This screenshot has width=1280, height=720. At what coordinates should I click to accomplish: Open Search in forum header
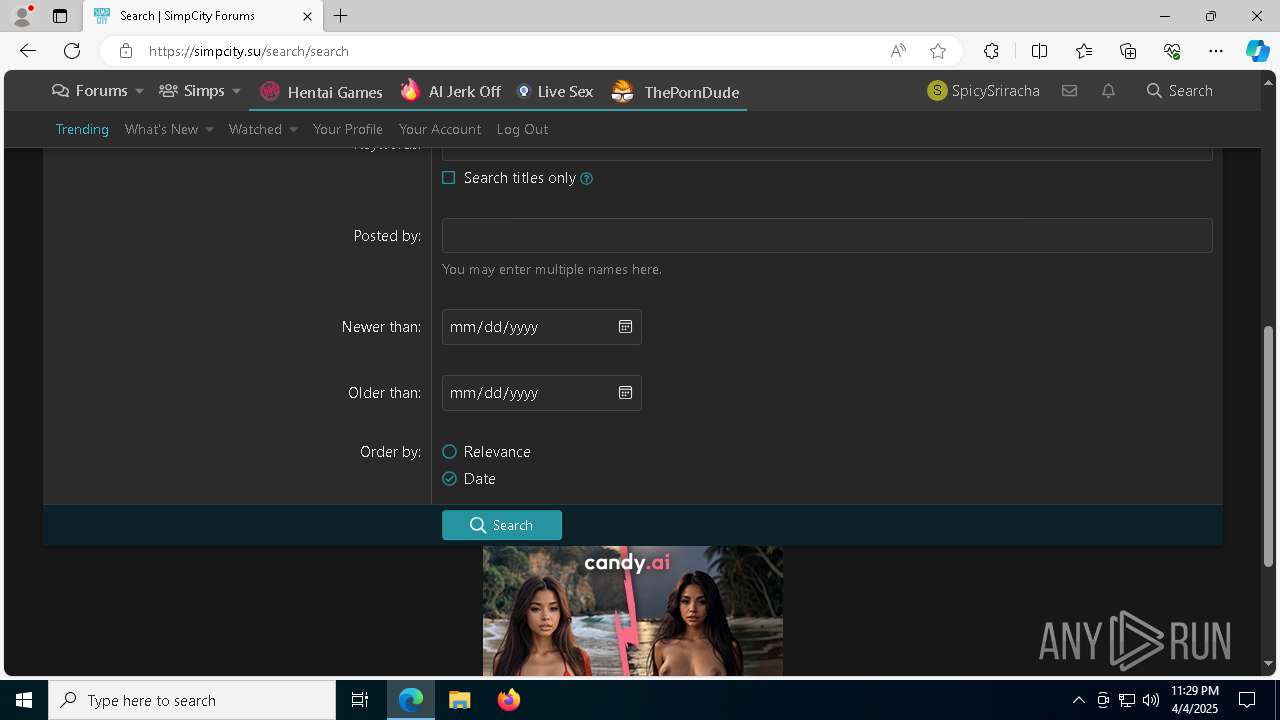click(x=1180, y=91)
